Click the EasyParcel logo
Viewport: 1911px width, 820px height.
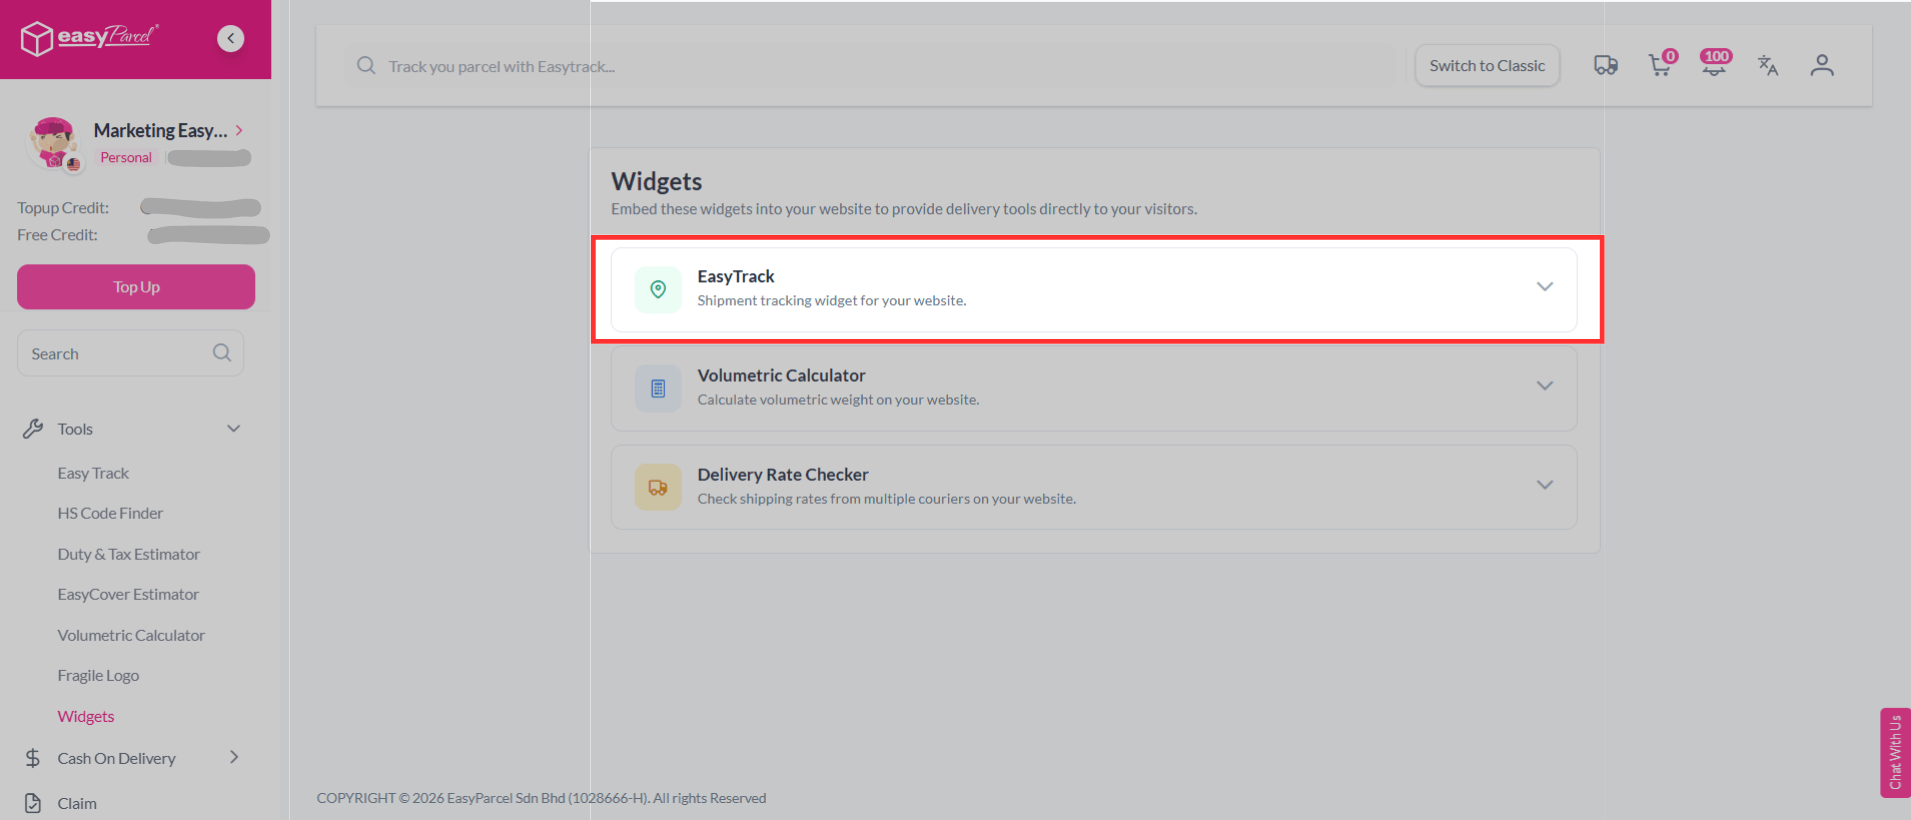(x=90, y=38)
